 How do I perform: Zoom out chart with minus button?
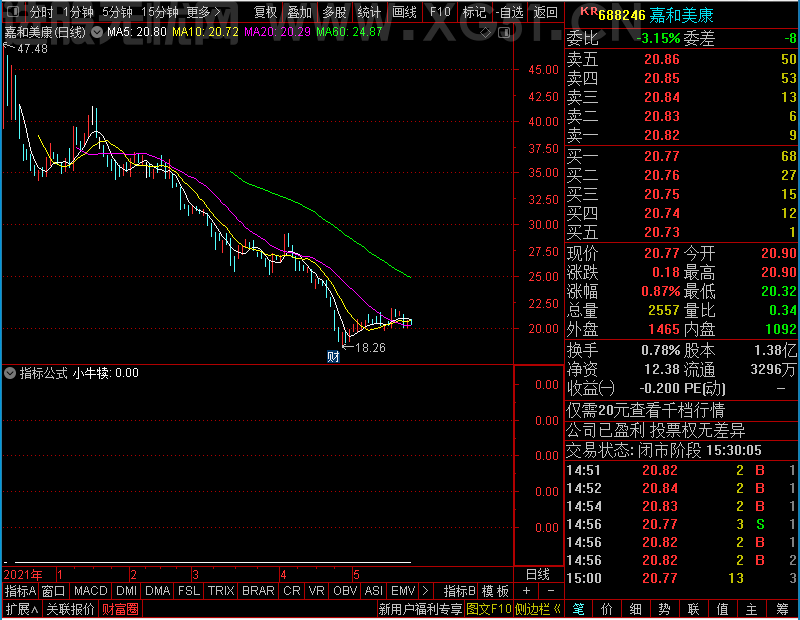click(551, 590)
